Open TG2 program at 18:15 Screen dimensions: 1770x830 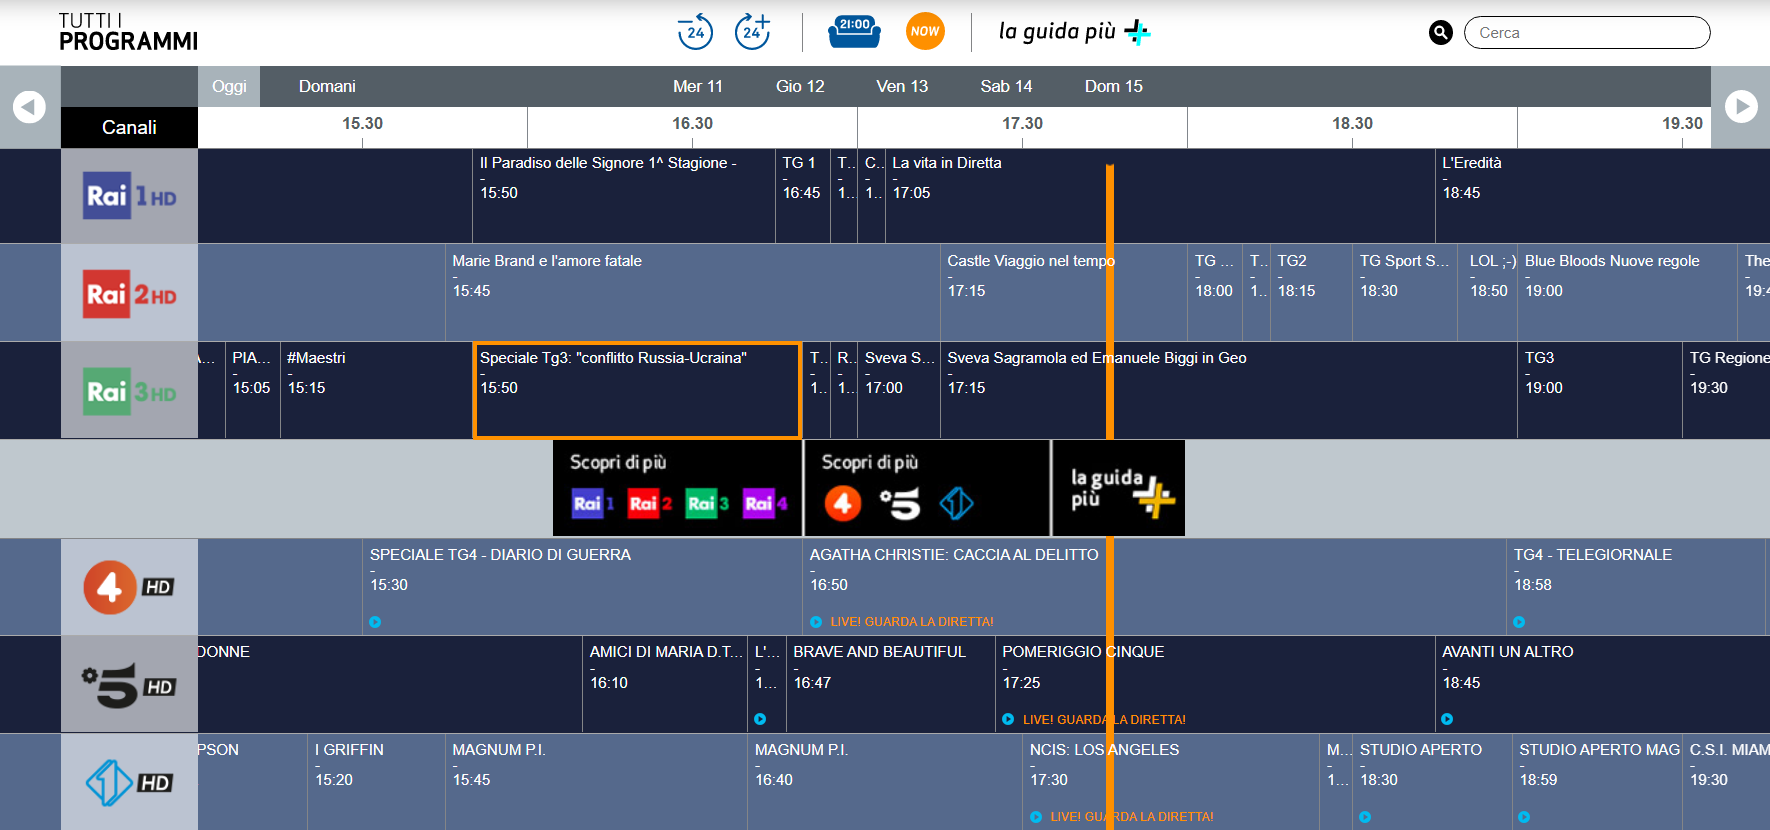1311,293
